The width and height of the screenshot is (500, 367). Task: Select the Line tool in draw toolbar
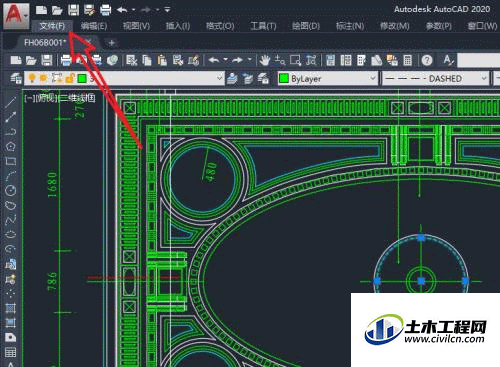[10, 102]
